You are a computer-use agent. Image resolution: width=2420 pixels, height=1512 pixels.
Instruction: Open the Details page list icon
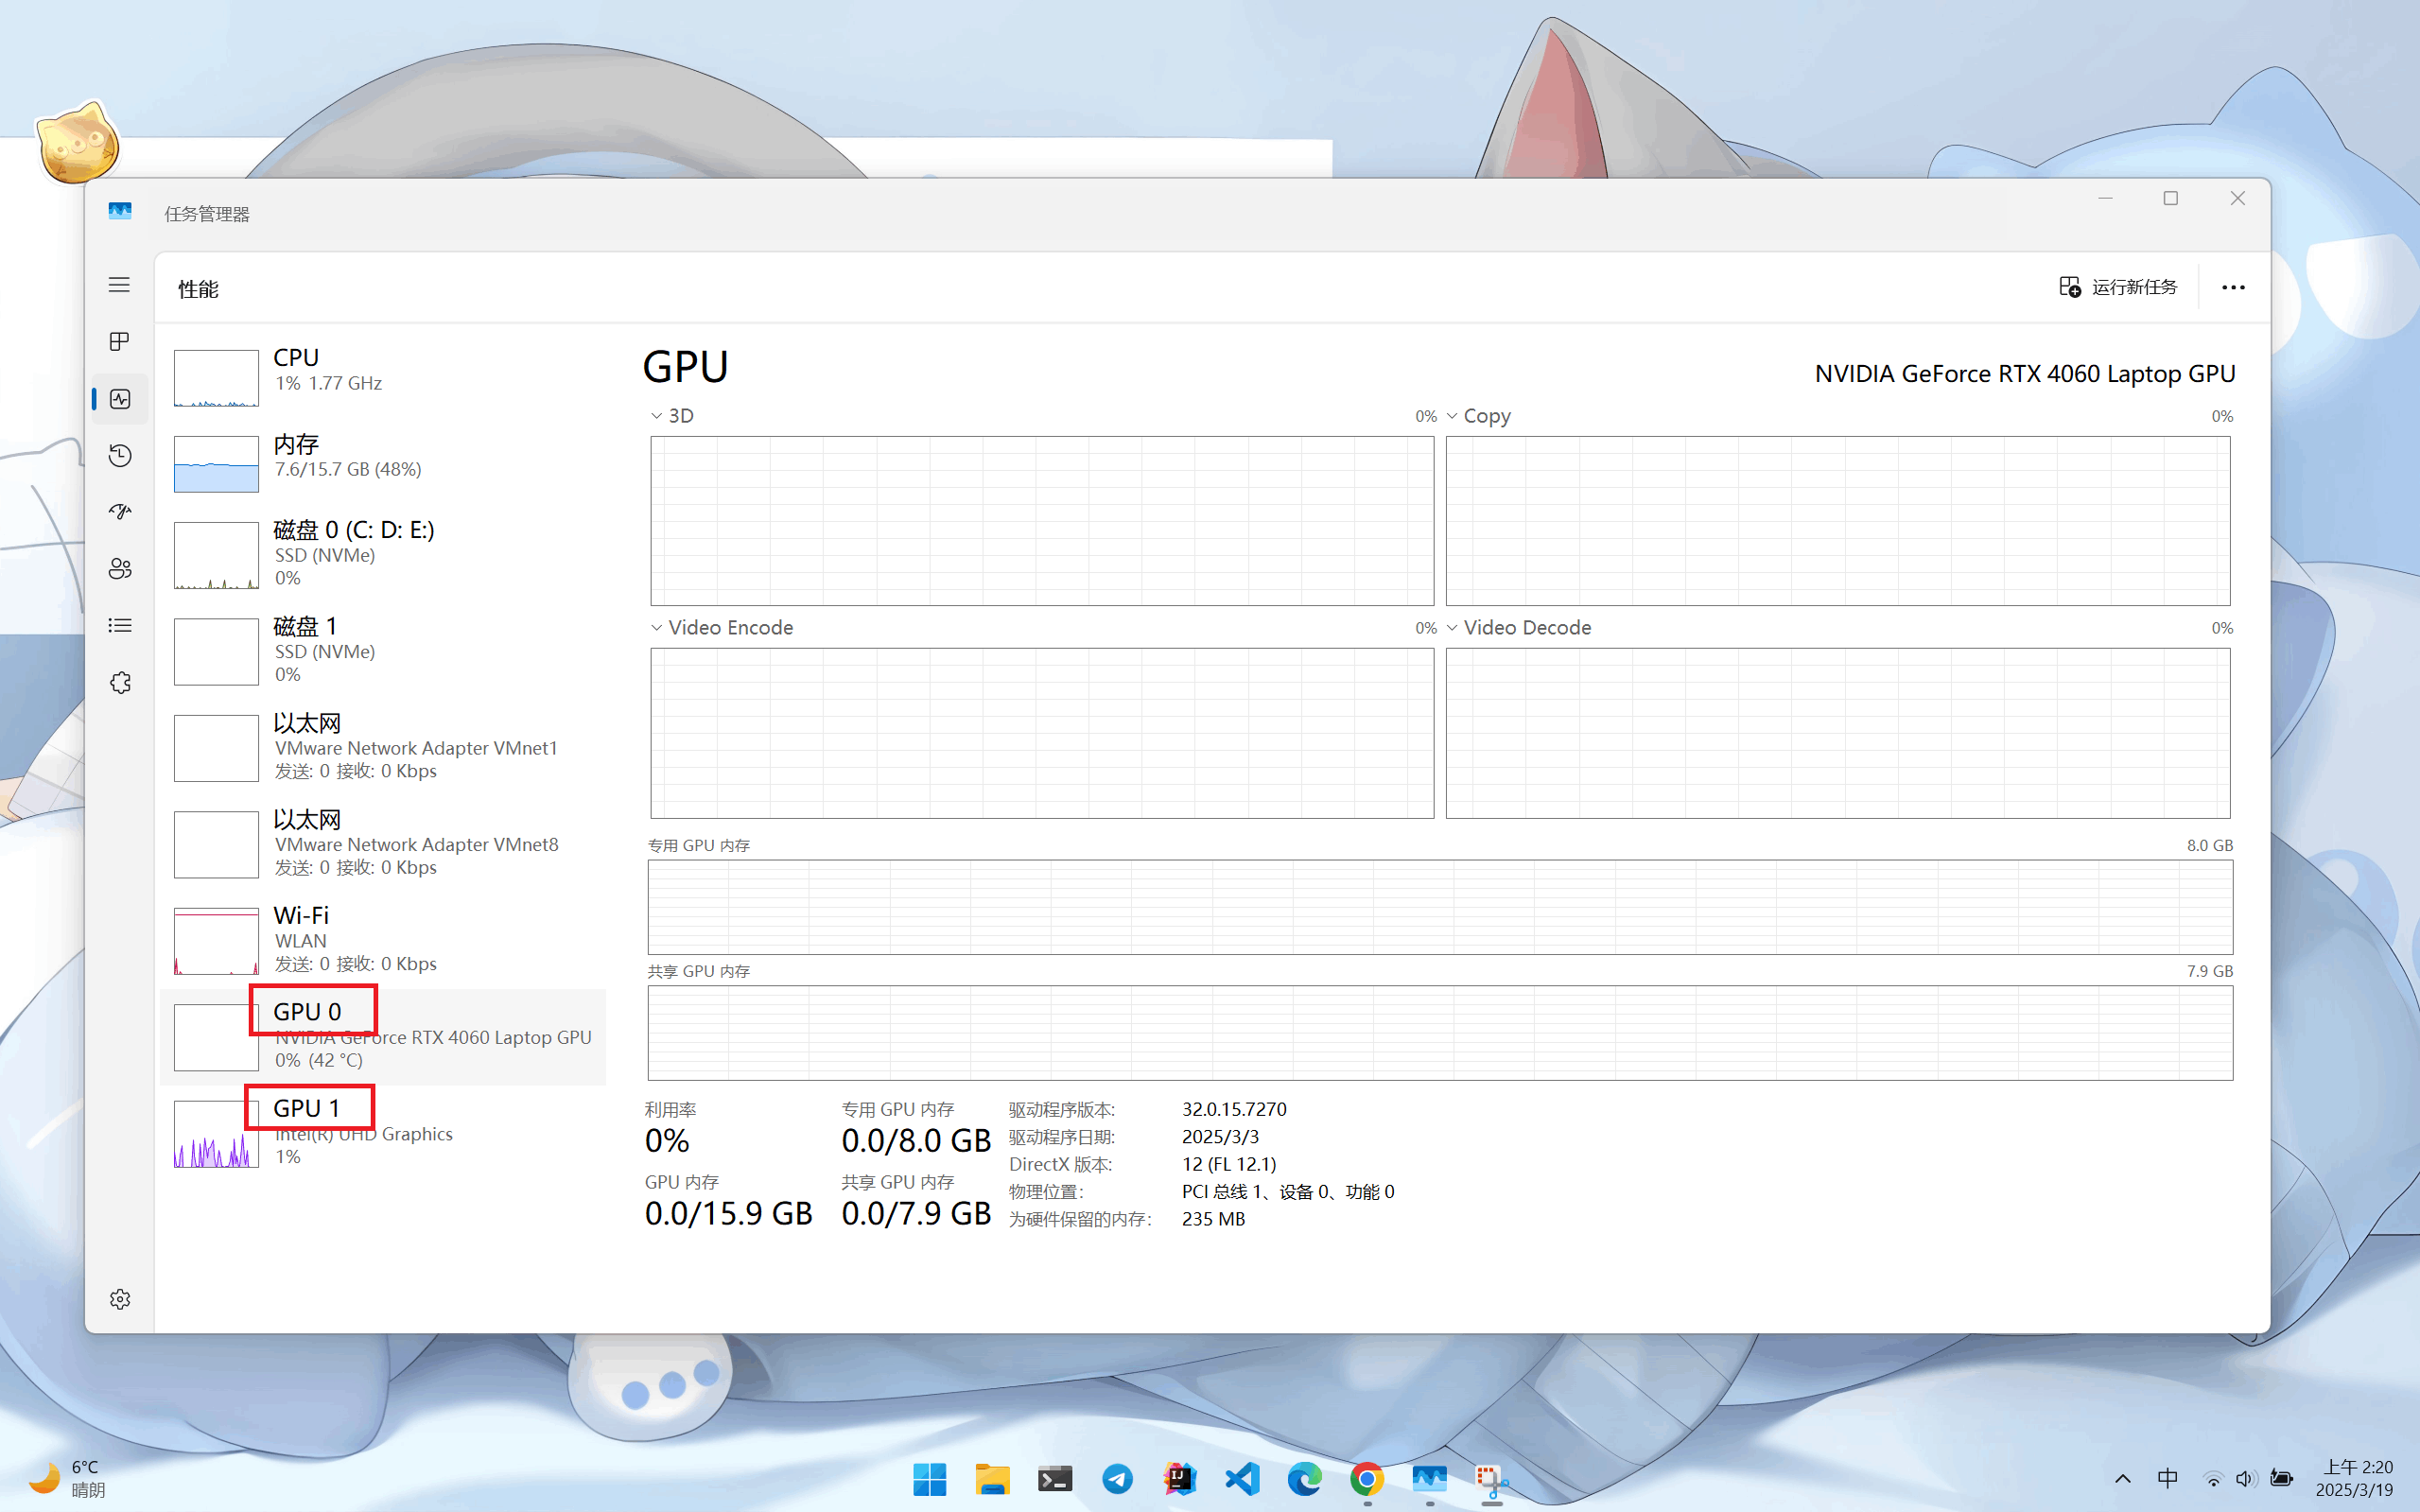coord(120,626)
